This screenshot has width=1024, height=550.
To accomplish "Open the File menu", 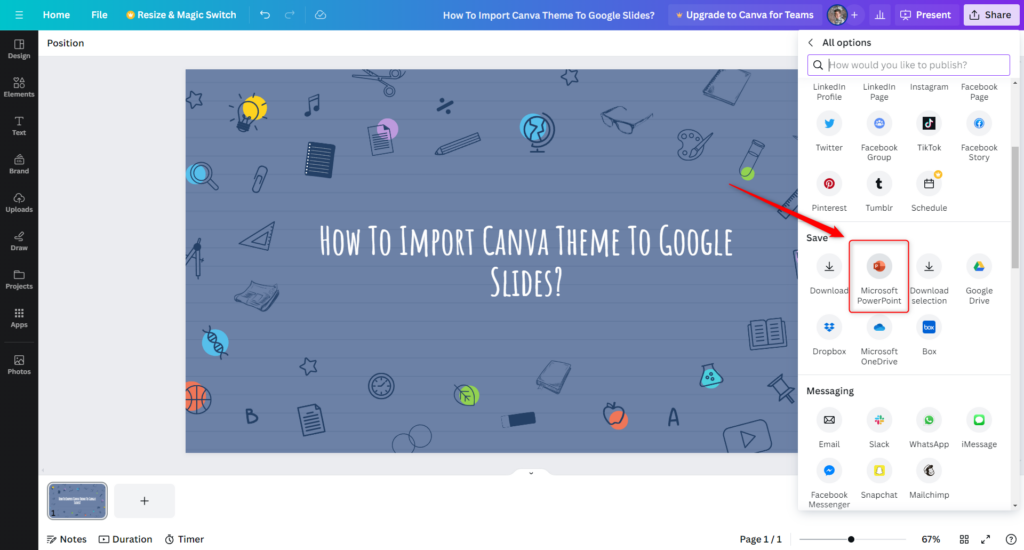I will [x=99, y=15].
